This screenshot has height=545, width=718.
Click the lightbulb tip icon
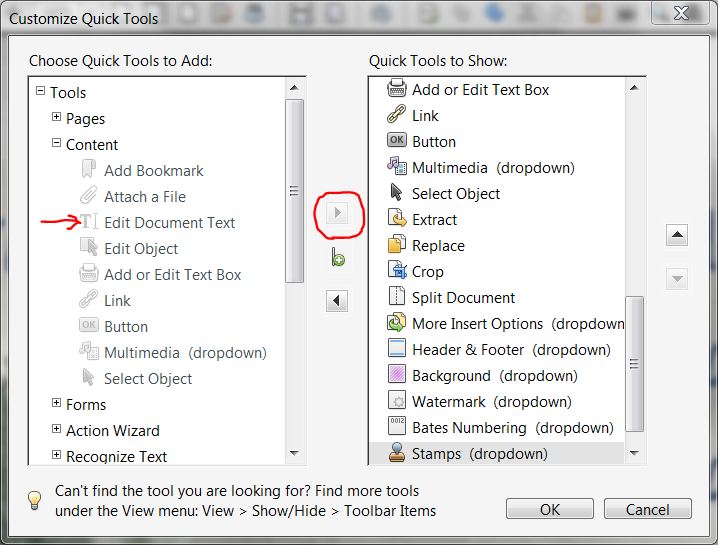(35, 501)
